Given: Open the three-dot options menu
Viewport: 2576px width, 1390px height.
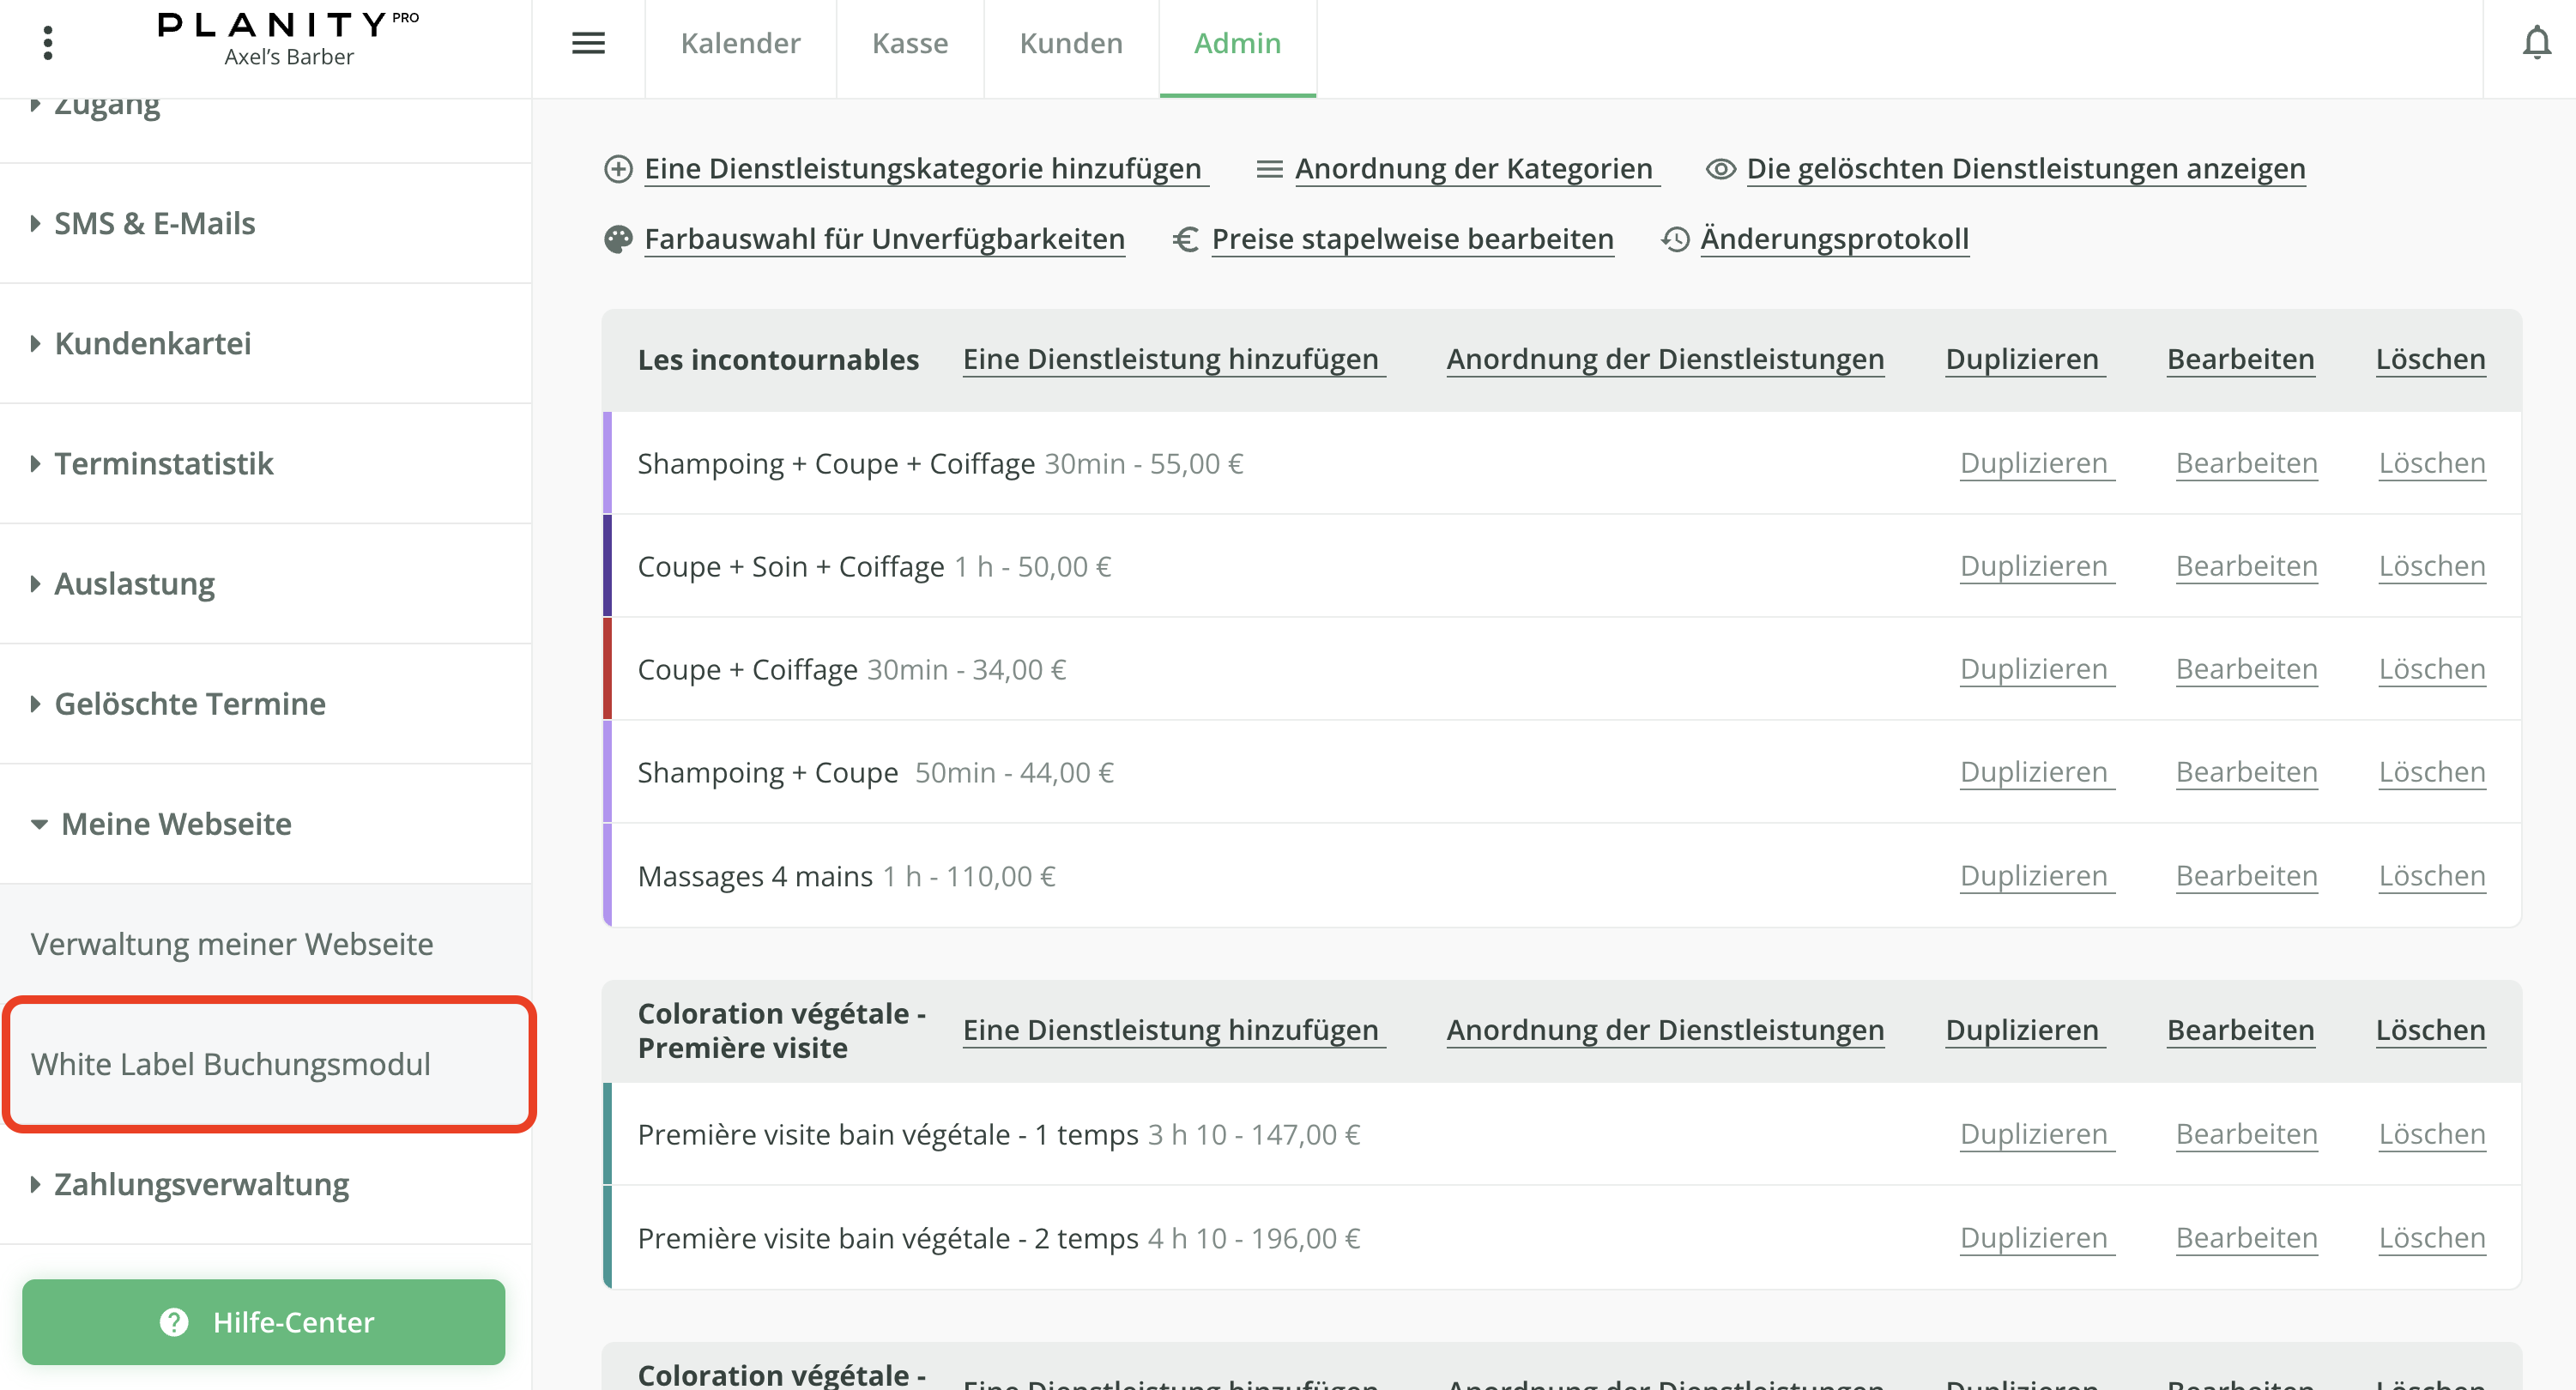Looking at the screenshot, I should (48, 43).
